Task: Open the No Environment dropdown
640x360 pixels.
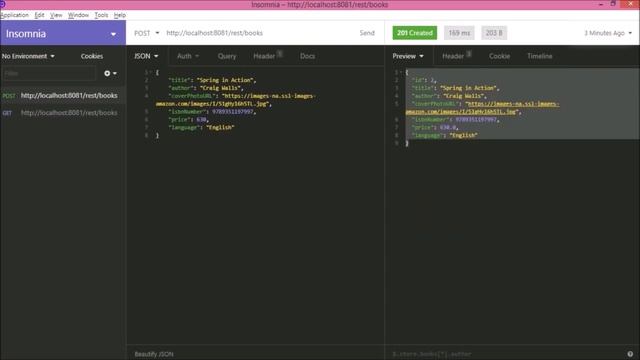Action: point(28,56)
